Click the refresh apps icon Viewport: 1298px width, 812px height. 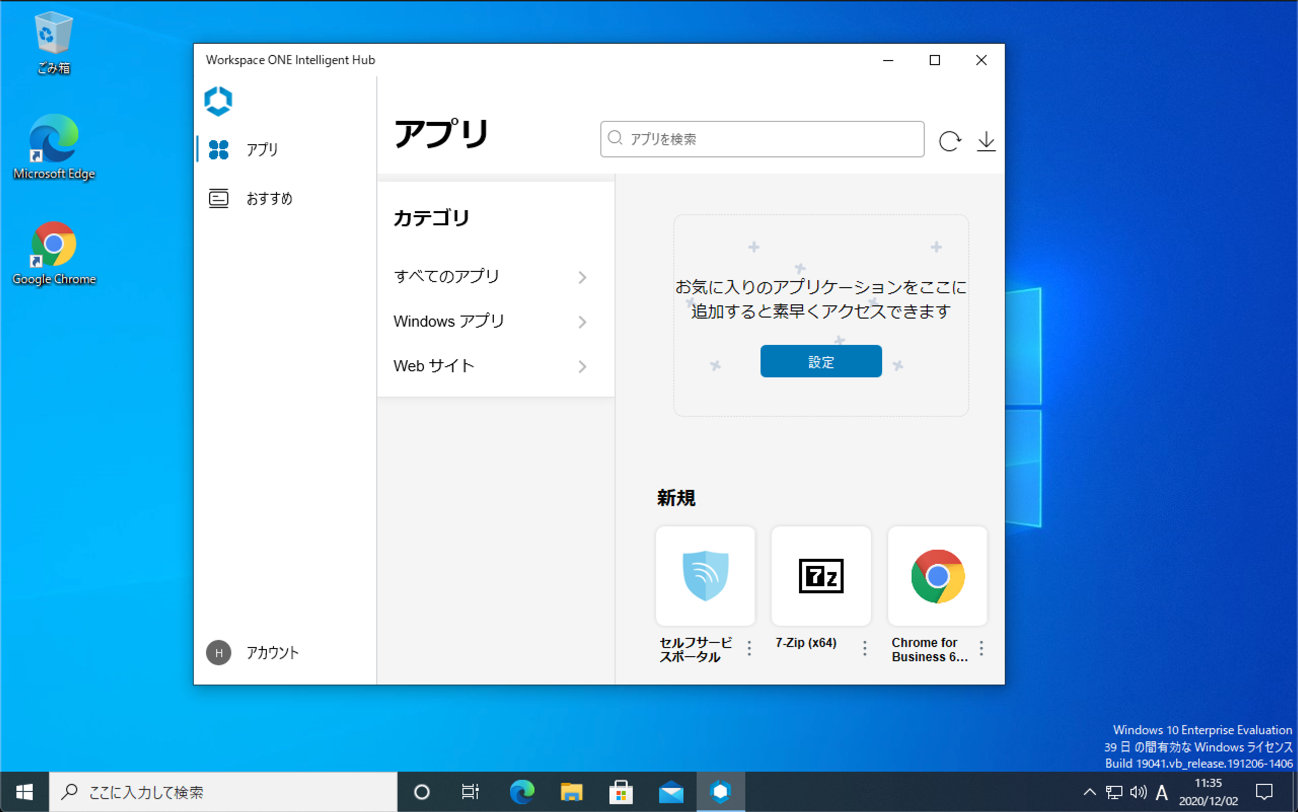(950, 141)
